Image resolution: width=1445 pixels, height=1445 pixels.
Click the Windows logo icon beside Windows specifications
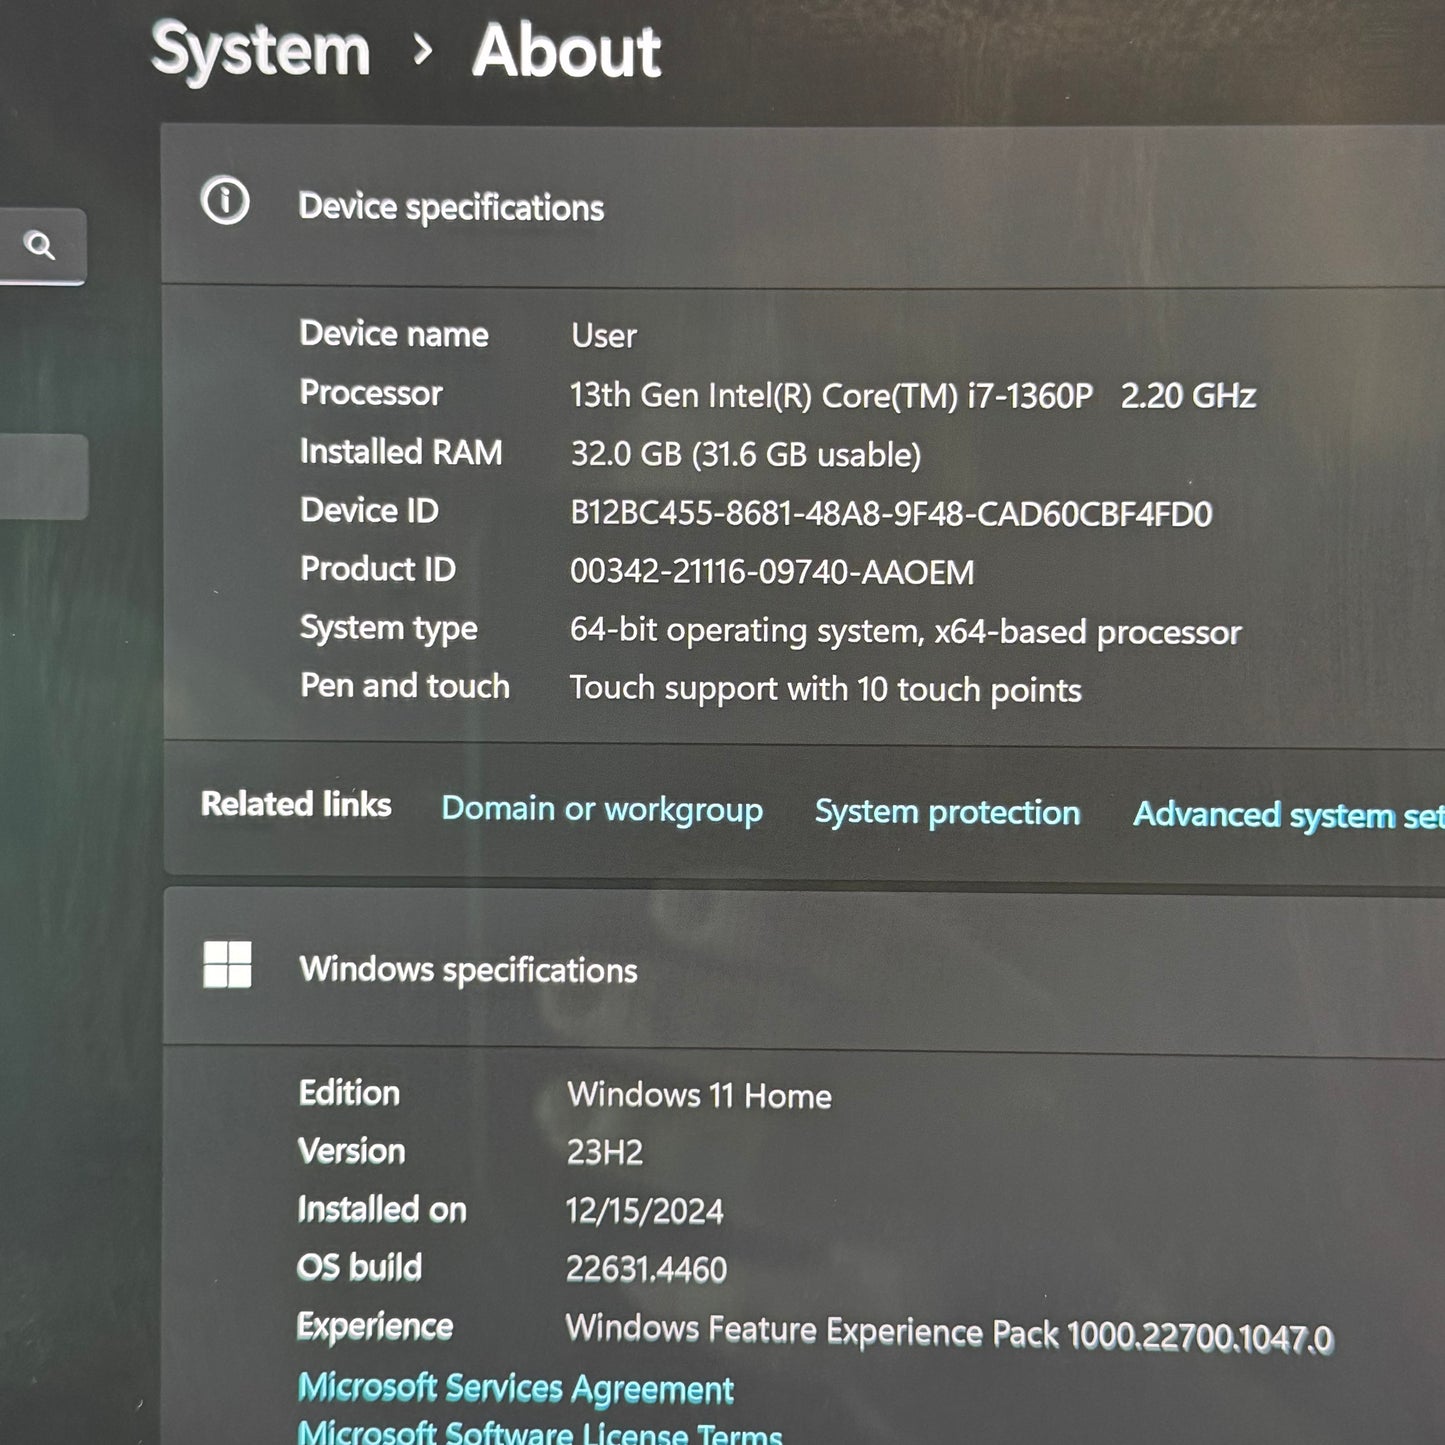pyautogui.click(x=227, y=965)
